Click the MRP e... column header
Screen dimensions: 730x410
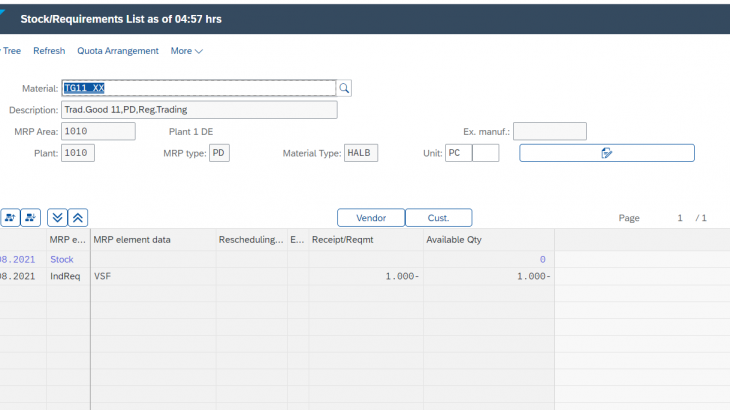coord(68,240)
